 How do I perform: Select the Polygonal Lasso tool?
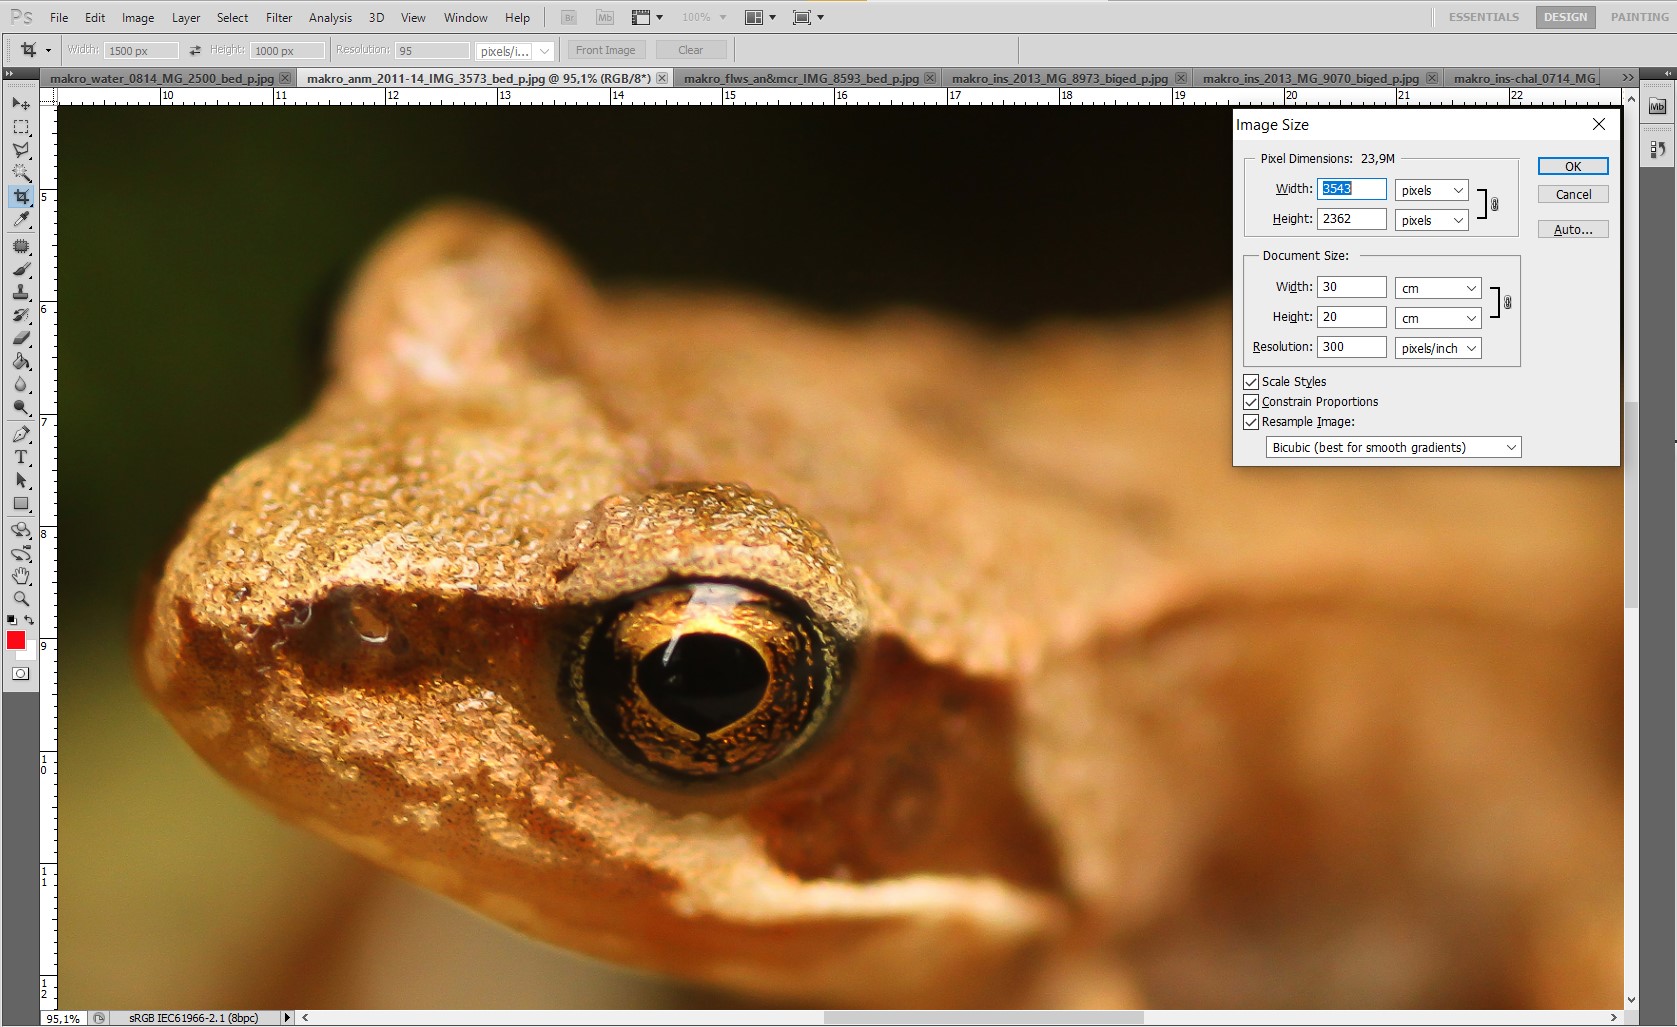point(21,150)
